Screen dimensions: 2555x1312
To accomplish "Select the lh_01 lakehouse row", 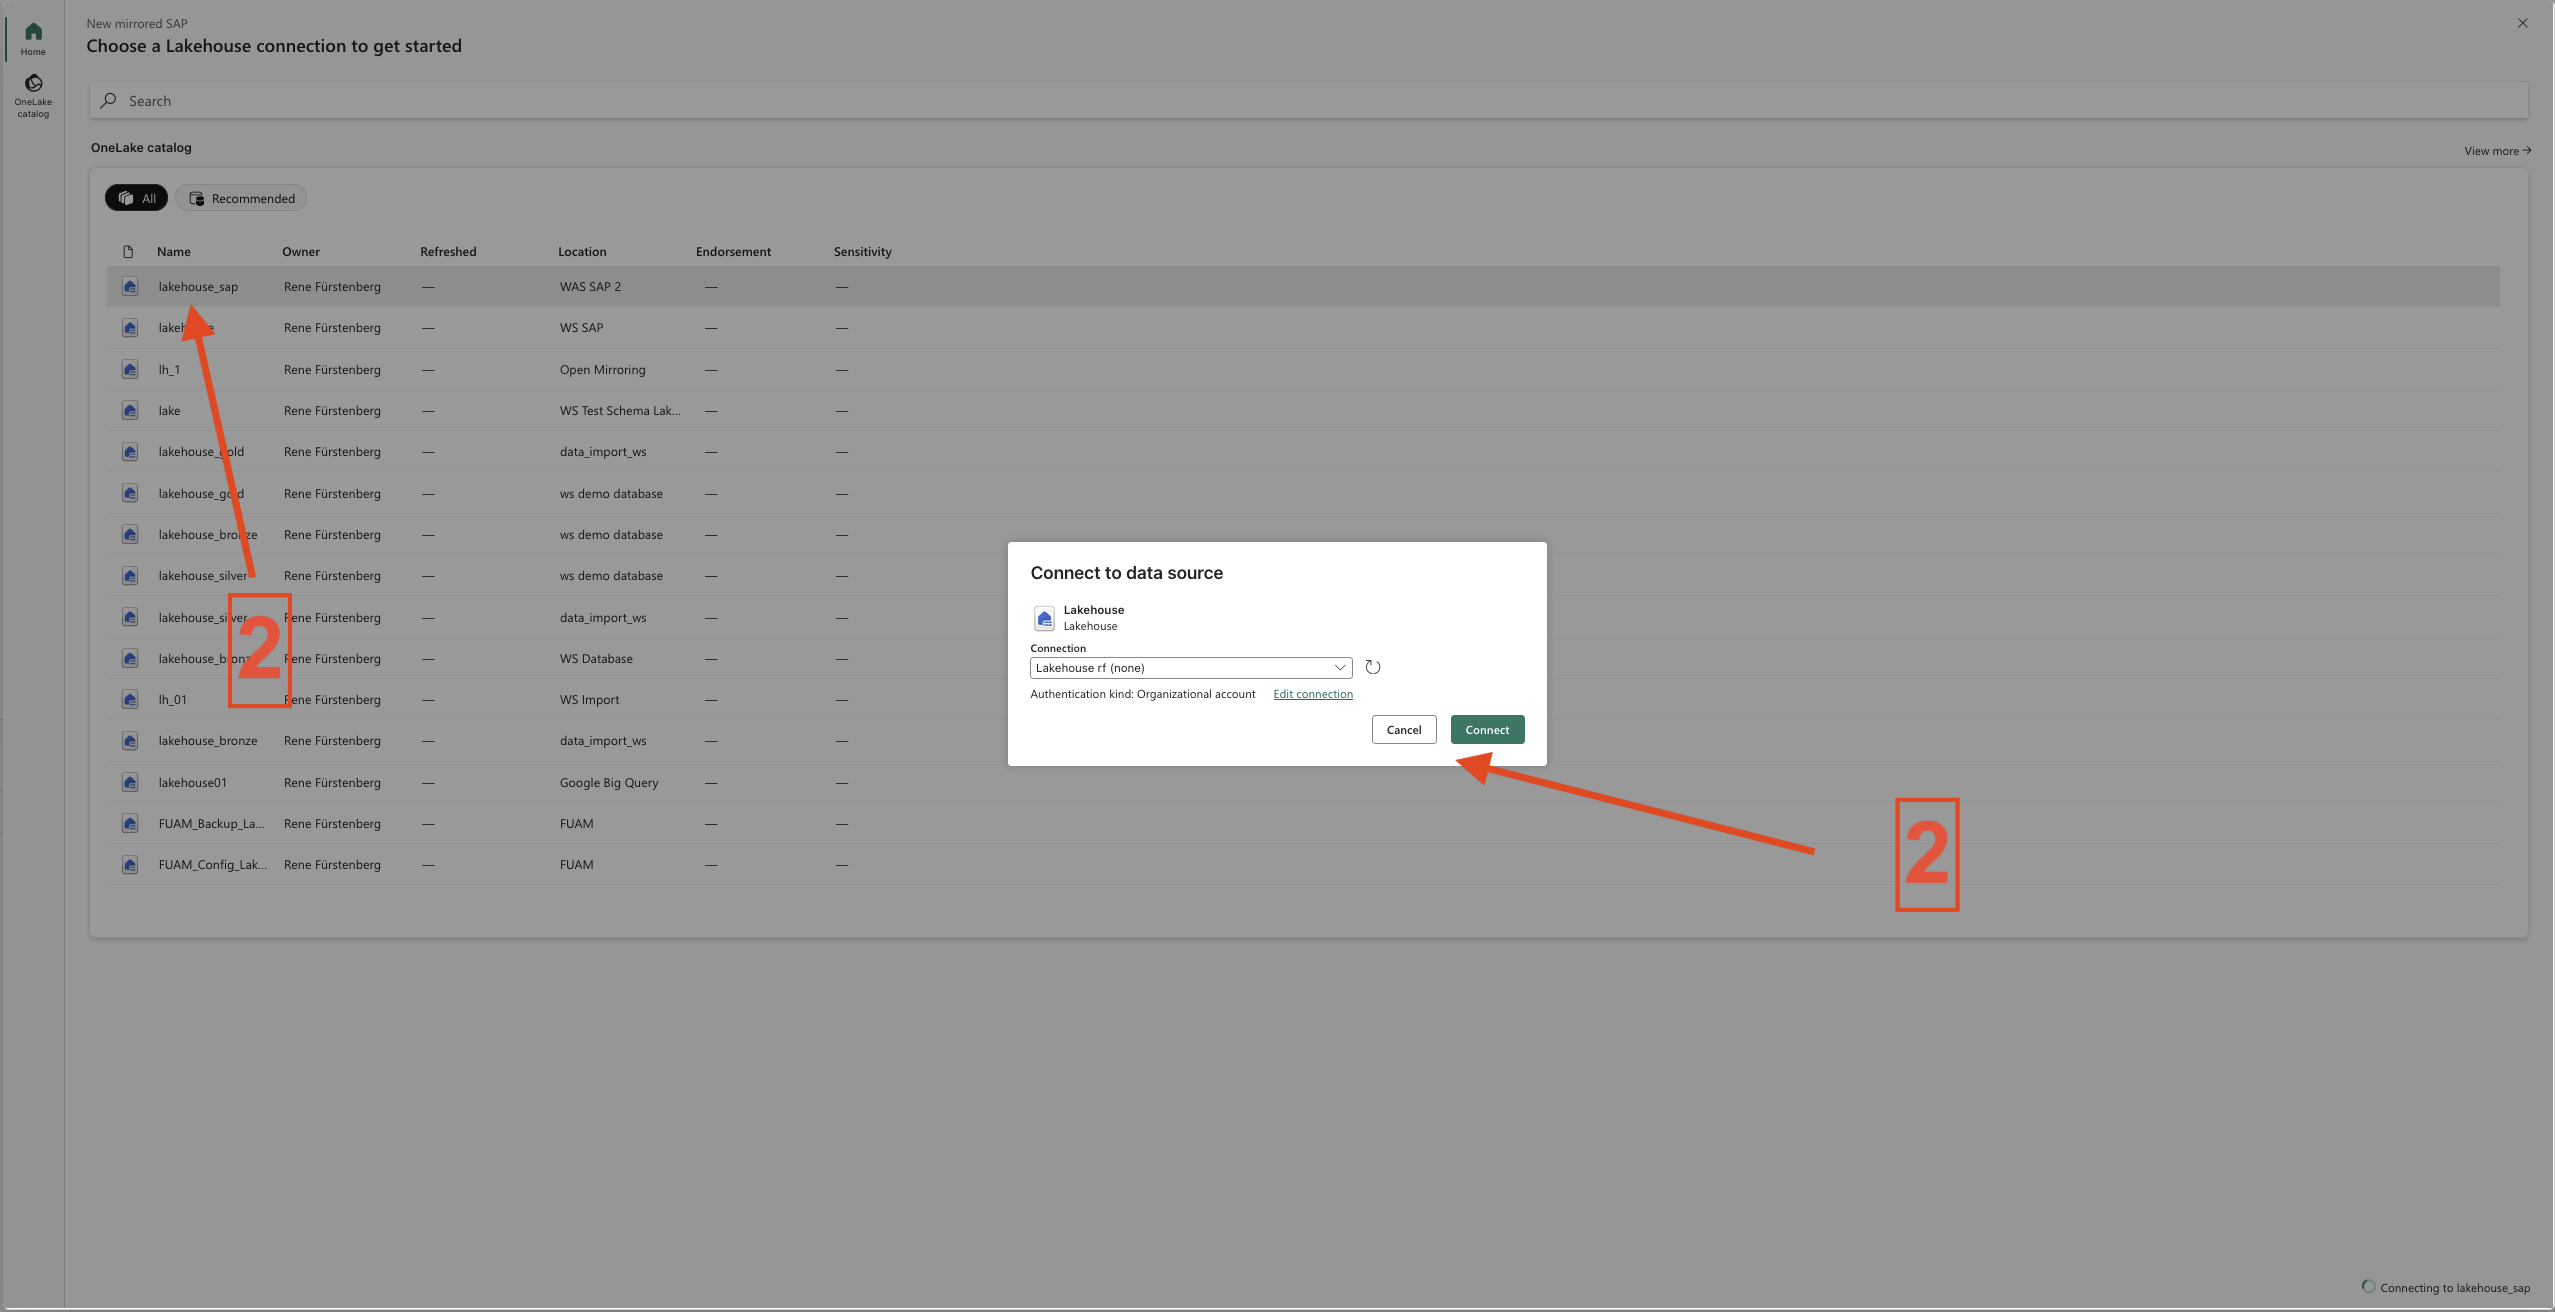I will (173, 700).
